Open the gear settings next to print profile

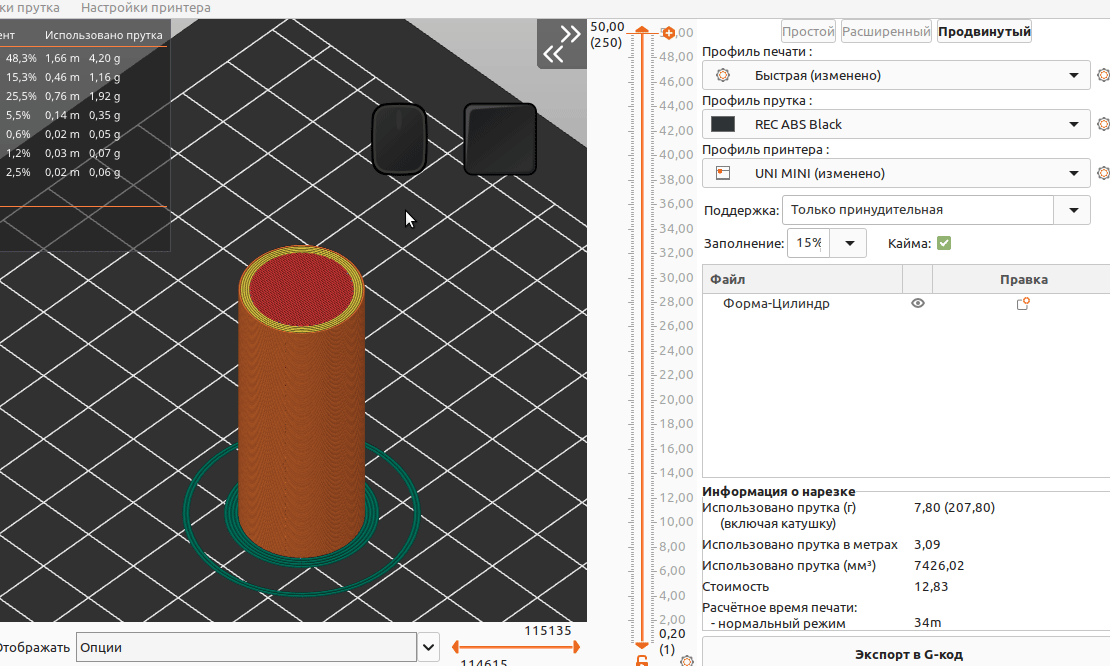coord(1103,75)
